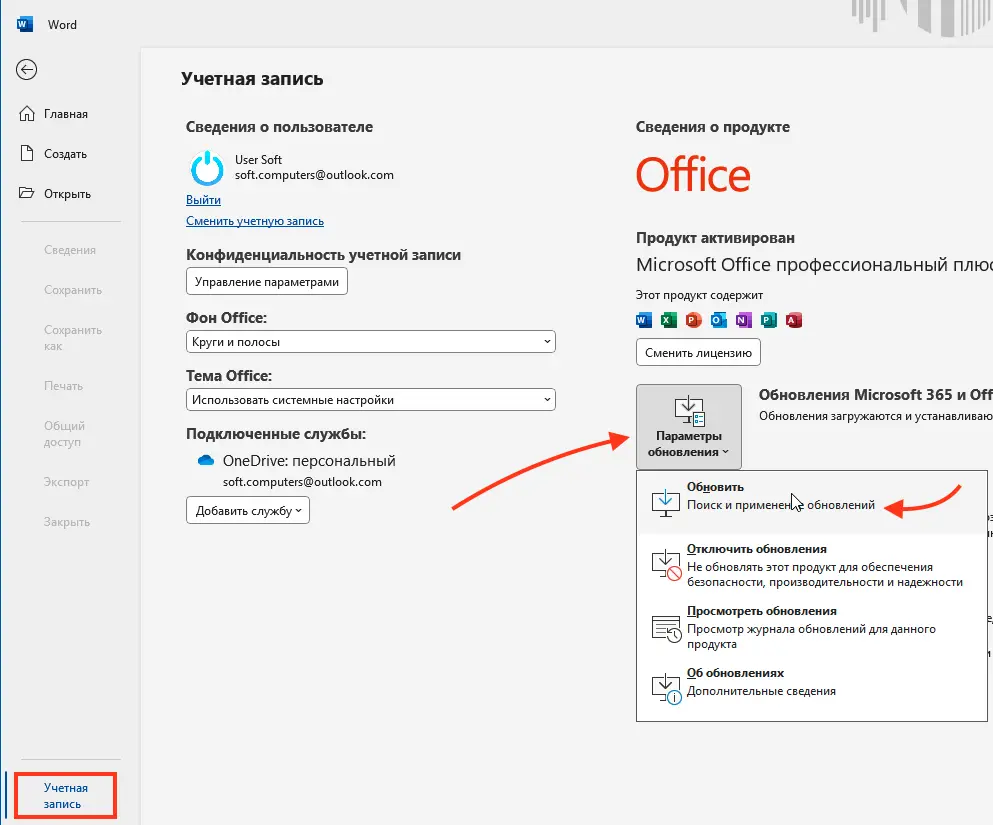993x825 pixels.
Task: Choose Просмотреть обновления menu entry
Action: (812, 627)
